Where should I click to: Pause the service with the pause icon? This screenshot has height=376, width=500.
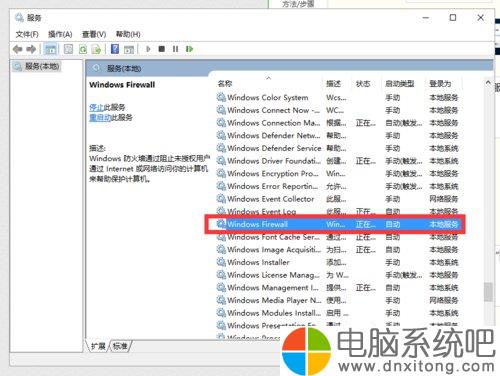pos(175,49)
